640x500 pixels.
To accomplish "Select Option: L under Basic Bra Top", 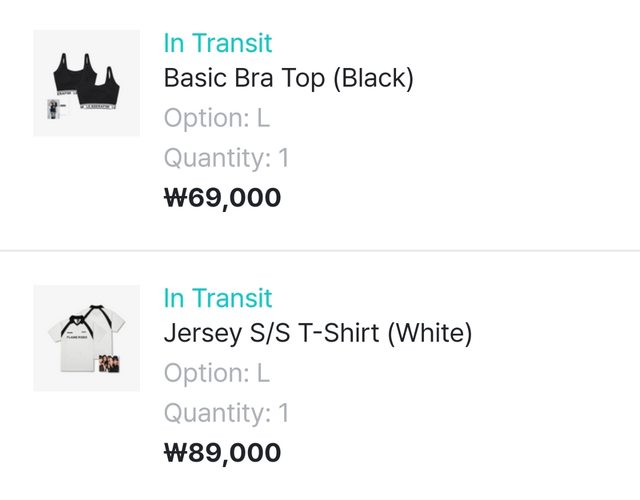I will coord(217,118).
